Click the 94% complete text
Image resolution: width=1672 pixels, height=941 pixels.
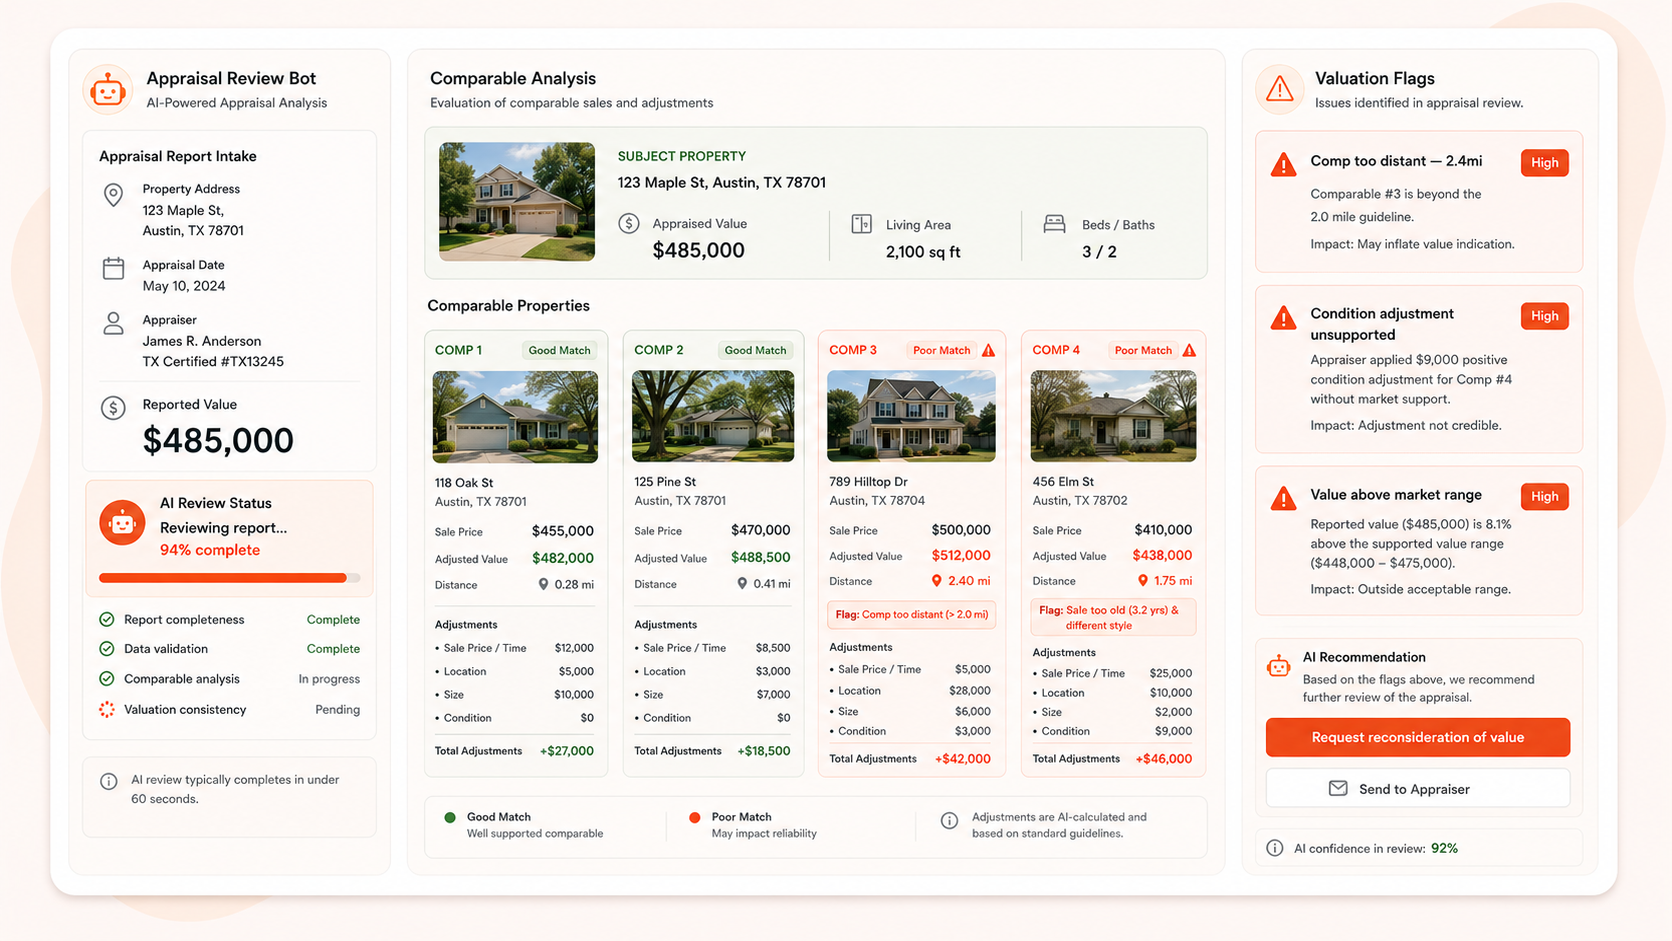tap(210, 550)
